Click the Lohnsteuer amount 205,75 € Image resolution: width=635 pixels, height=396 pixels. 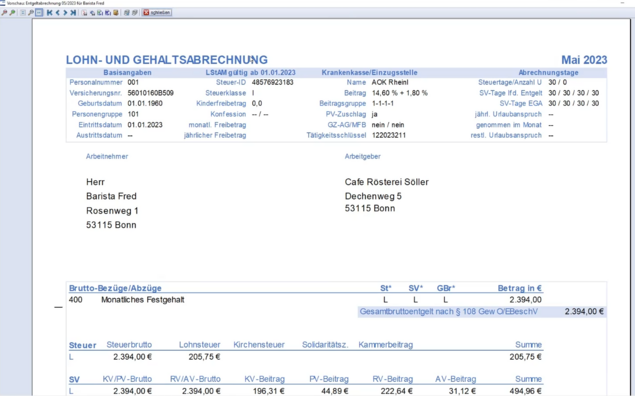(204, 357)
